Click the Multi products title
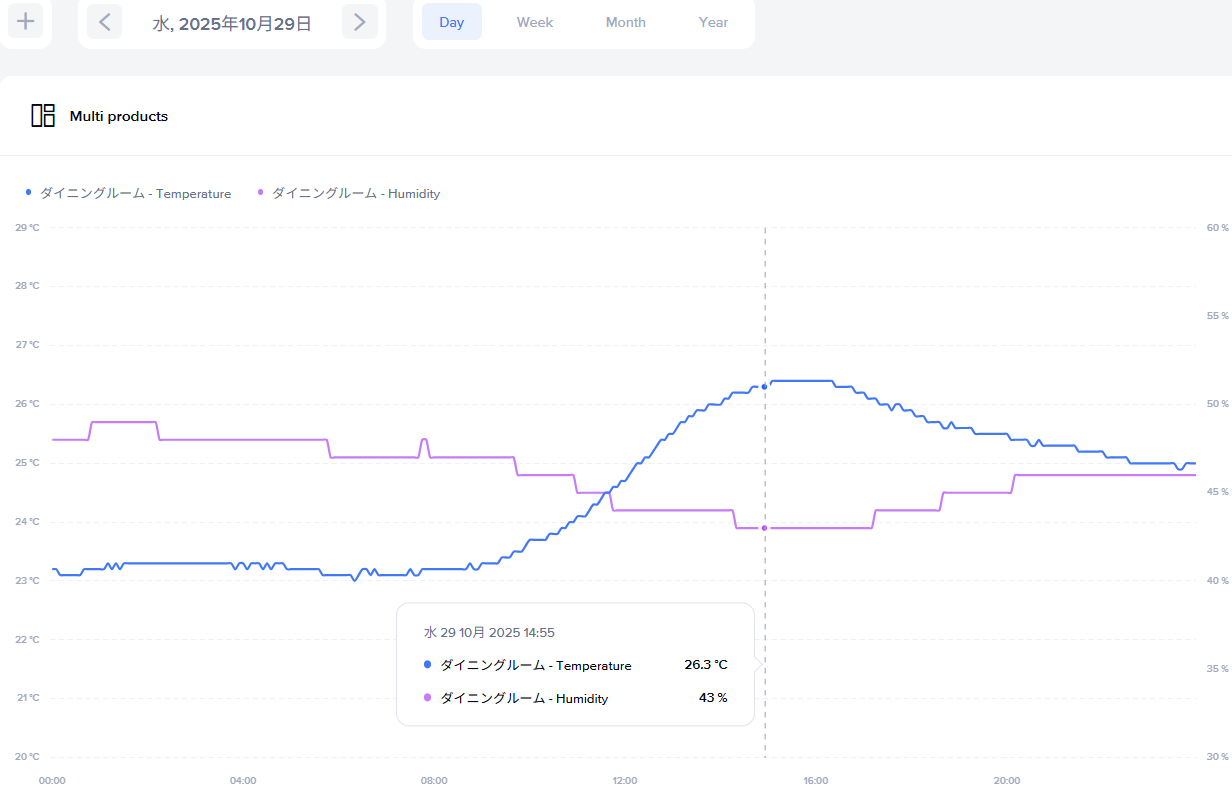 (119, 116)
